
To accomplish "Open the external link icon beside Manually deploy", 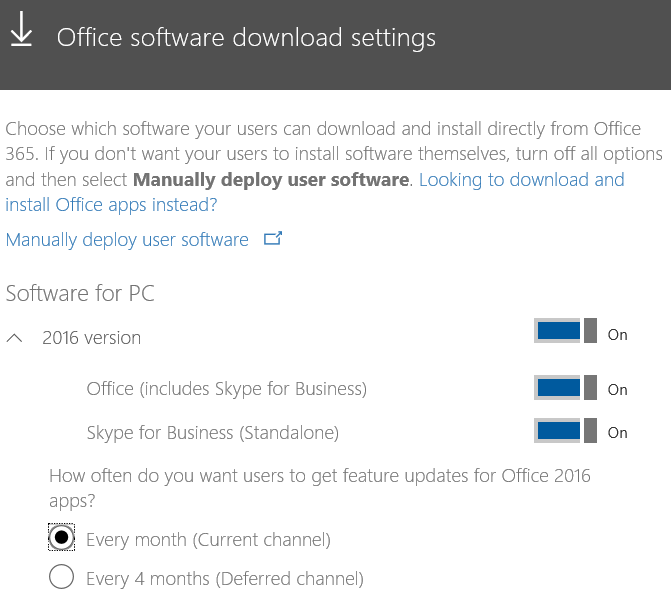I will [273, 238].
